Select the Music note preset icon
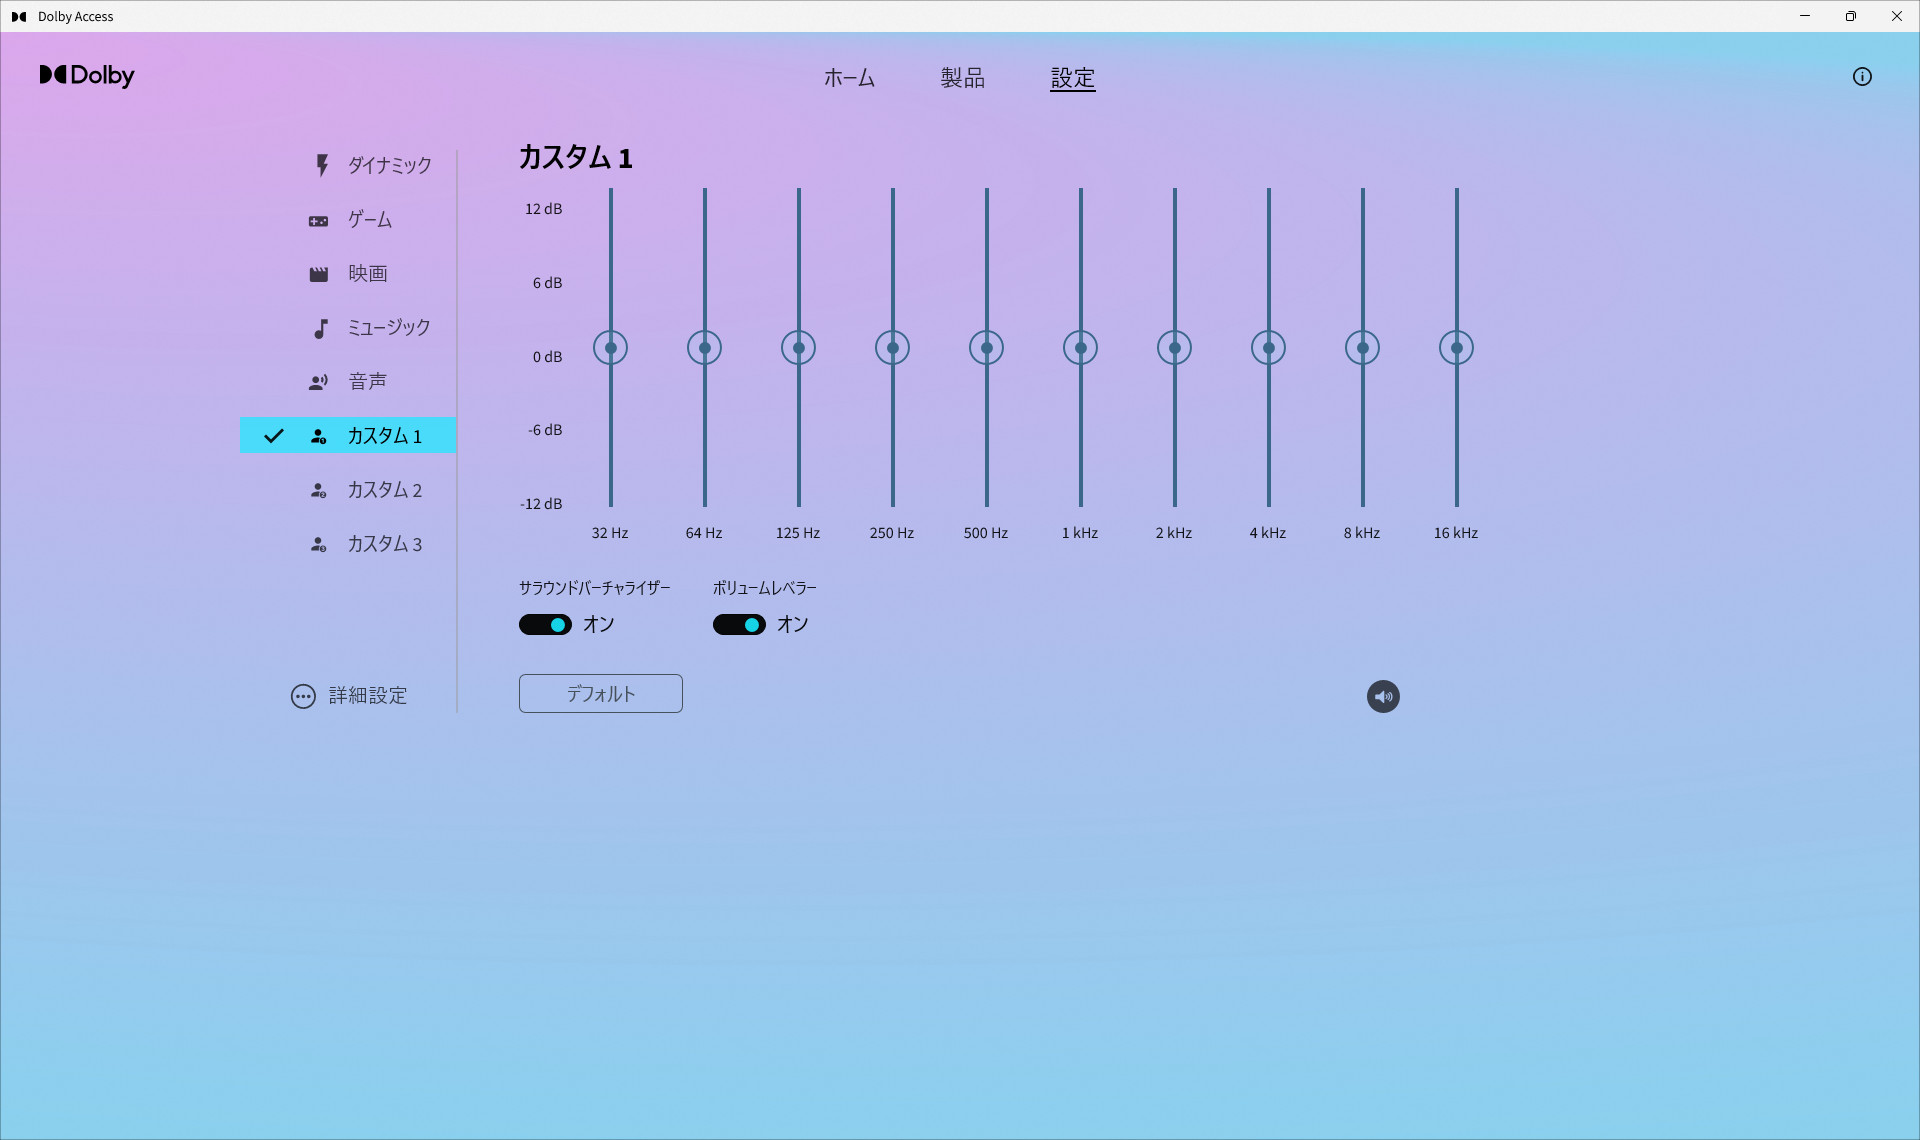This screenshot has width=1920, height=1140. pos(320,328)
